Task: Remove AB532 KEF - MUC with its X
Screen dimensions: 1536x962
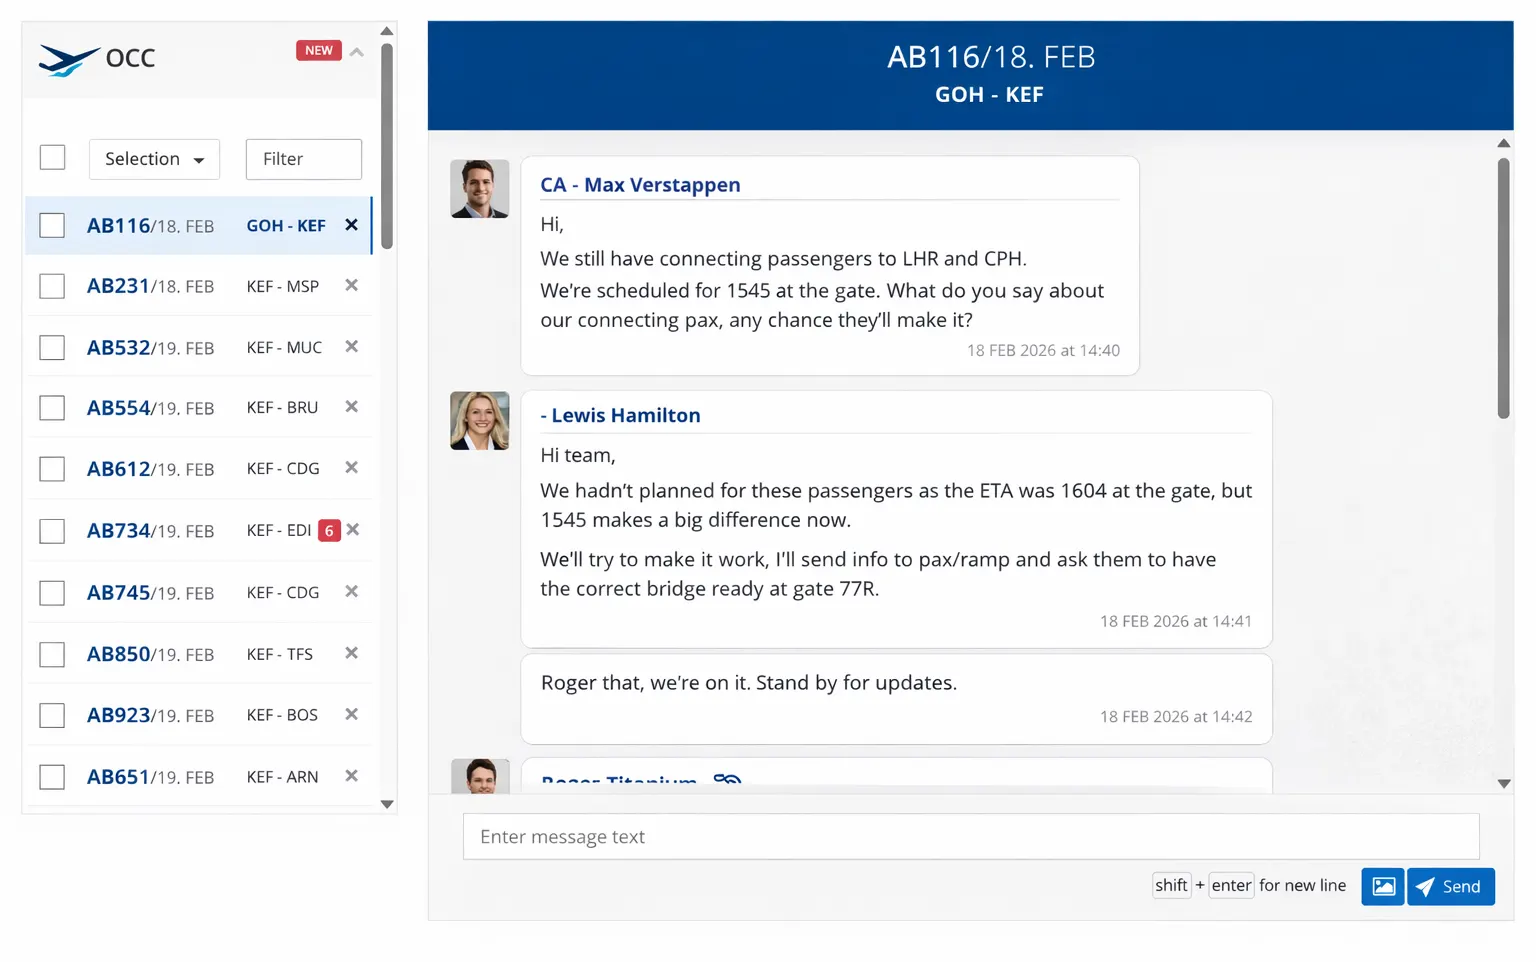Action: click(351, 346)
